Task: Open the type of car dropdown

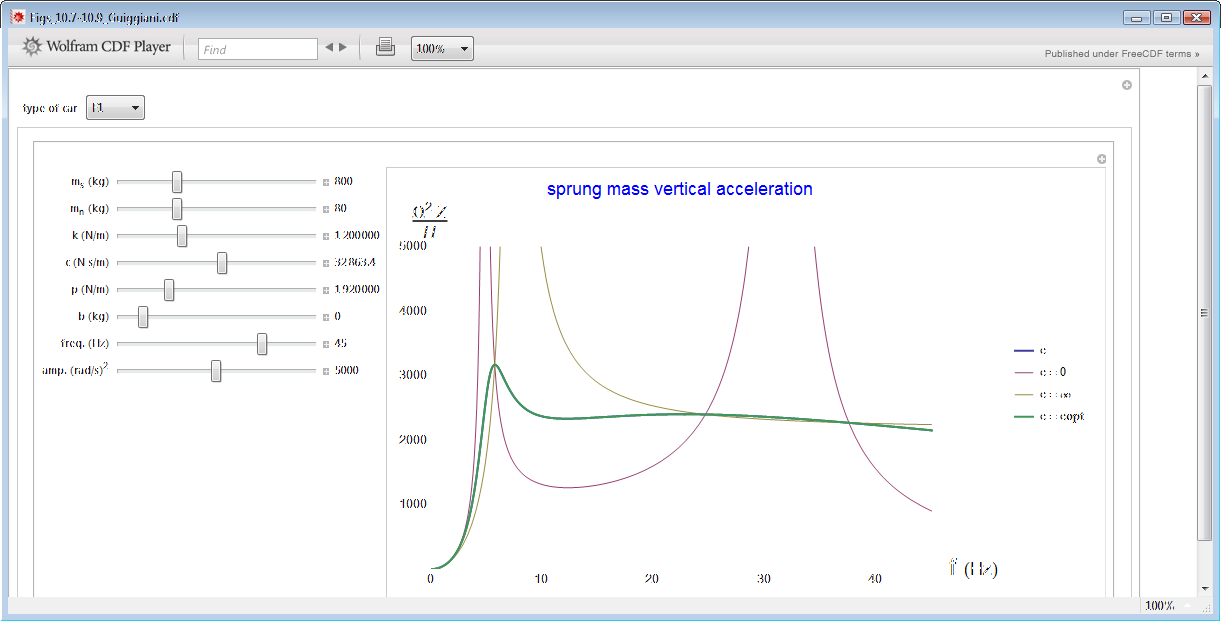Action: point(115,108)
